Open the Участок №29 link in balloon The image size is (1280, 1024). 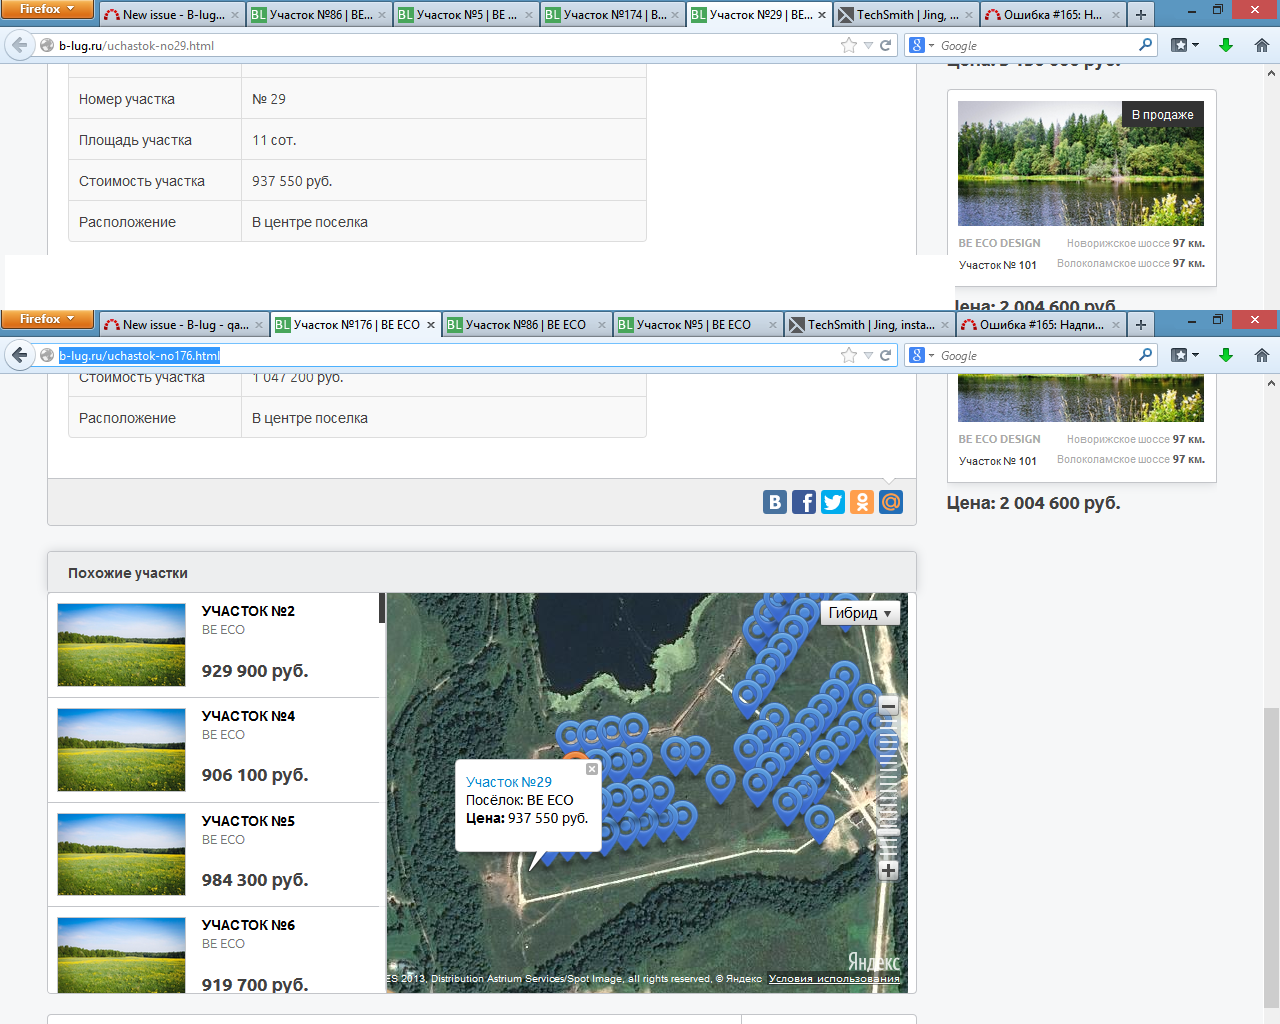tap(509, 782)
